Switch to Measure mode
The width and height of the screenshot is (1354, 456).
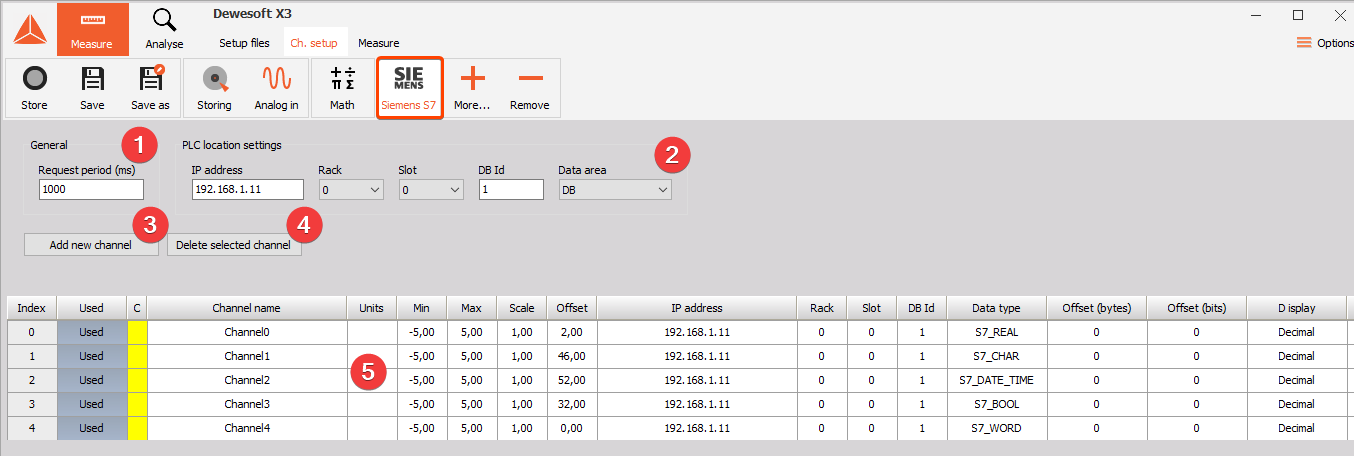92,29
